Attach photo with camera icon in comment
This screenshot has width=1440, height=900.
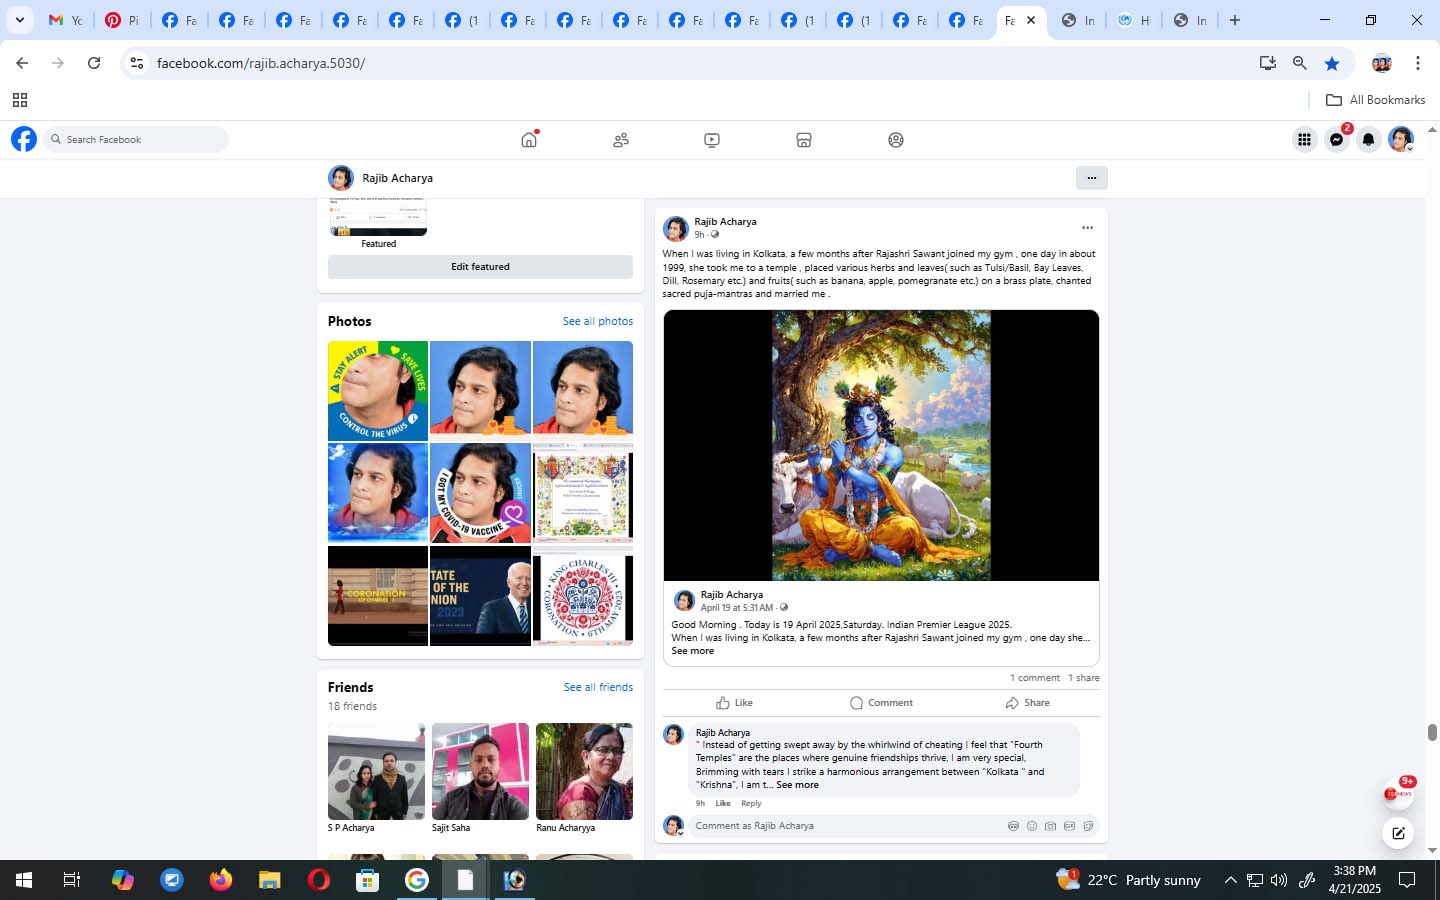click(1050, 826)
